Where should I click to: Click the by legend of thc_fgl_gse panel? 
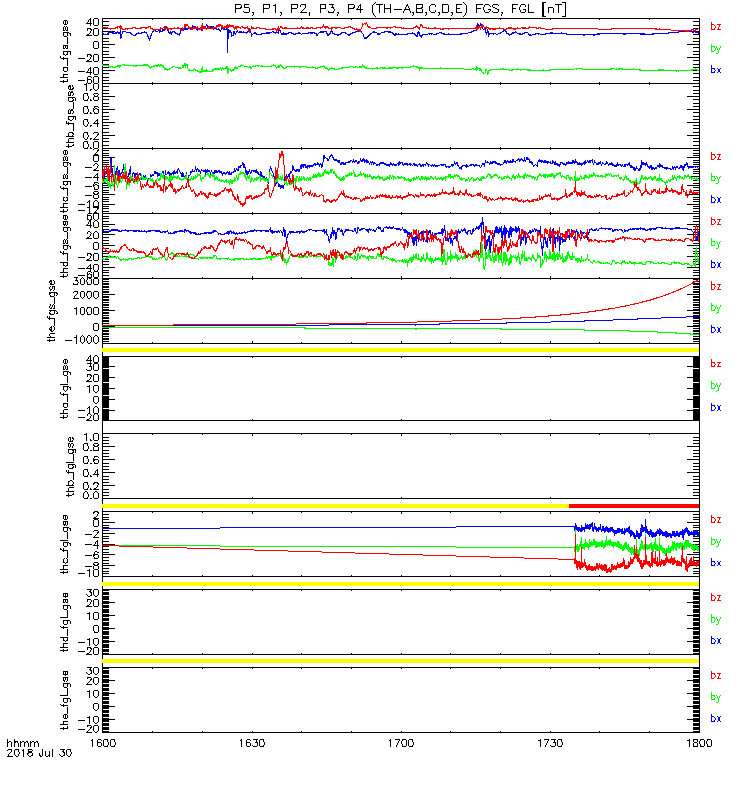(716, 541)
